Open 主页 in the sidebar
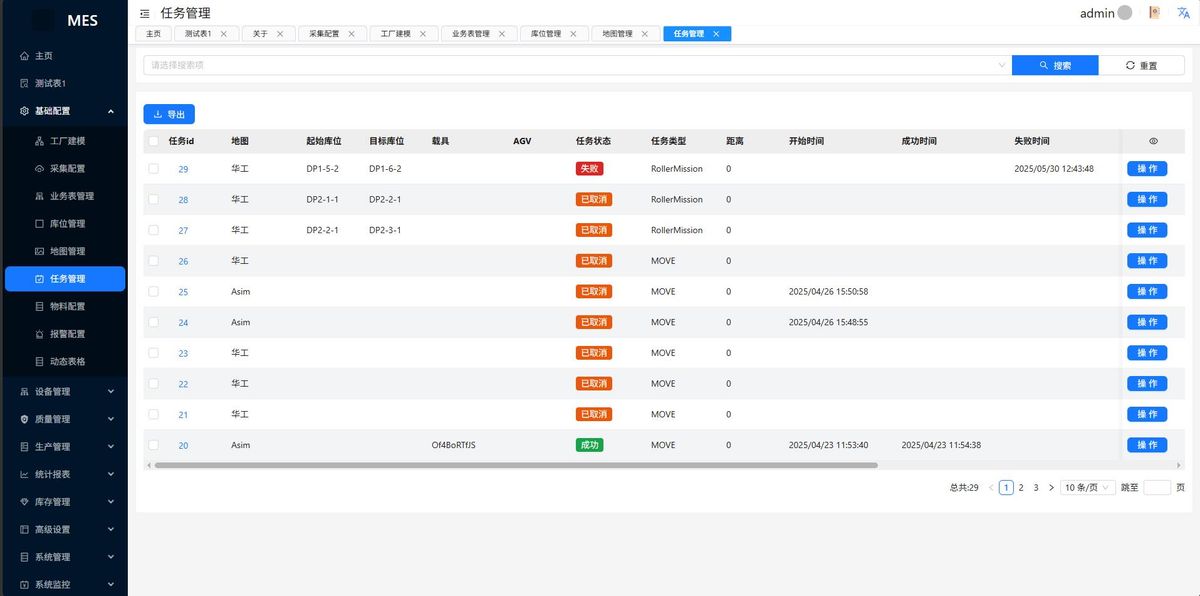 point(64,56)
